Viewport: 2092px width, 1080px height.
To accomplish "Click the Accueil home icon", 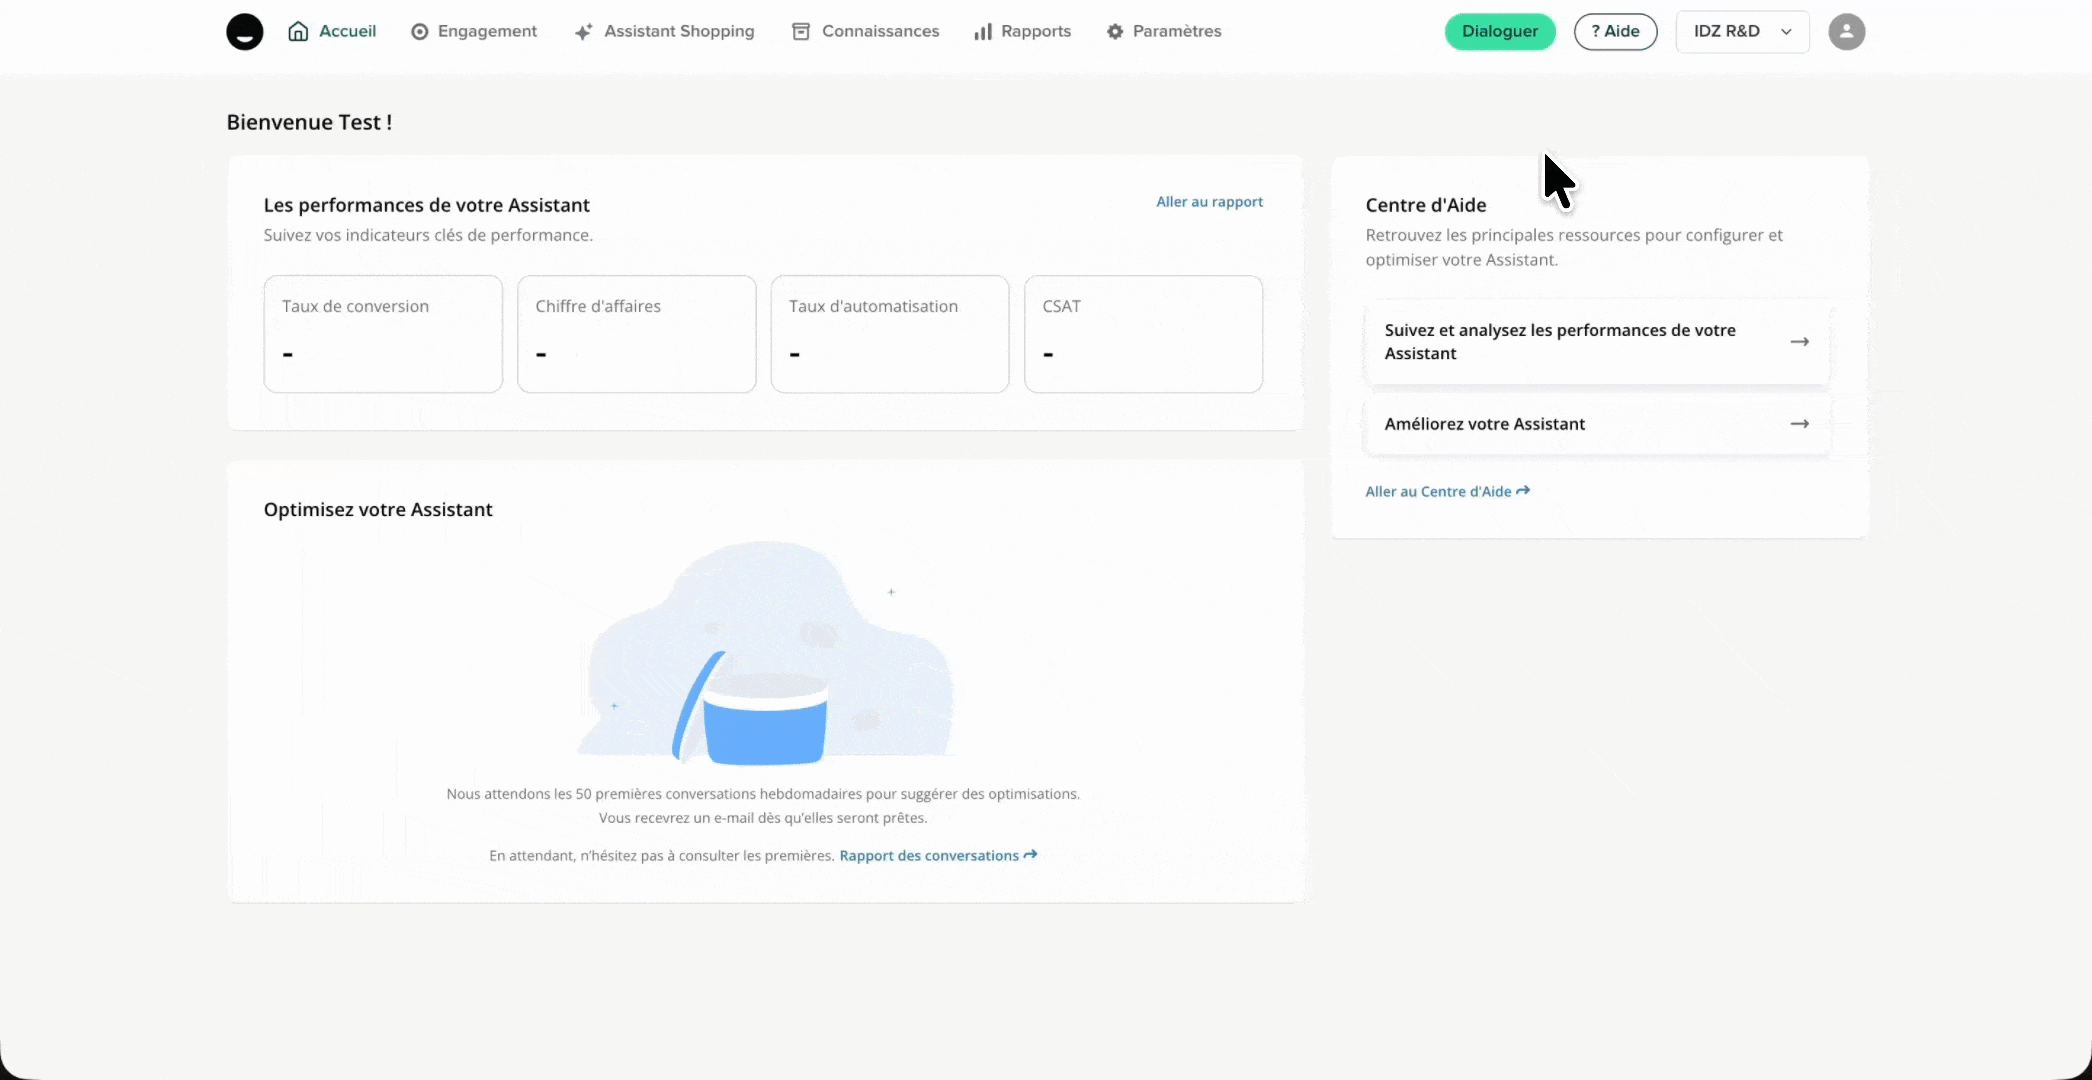I will (x=298, y=32).
